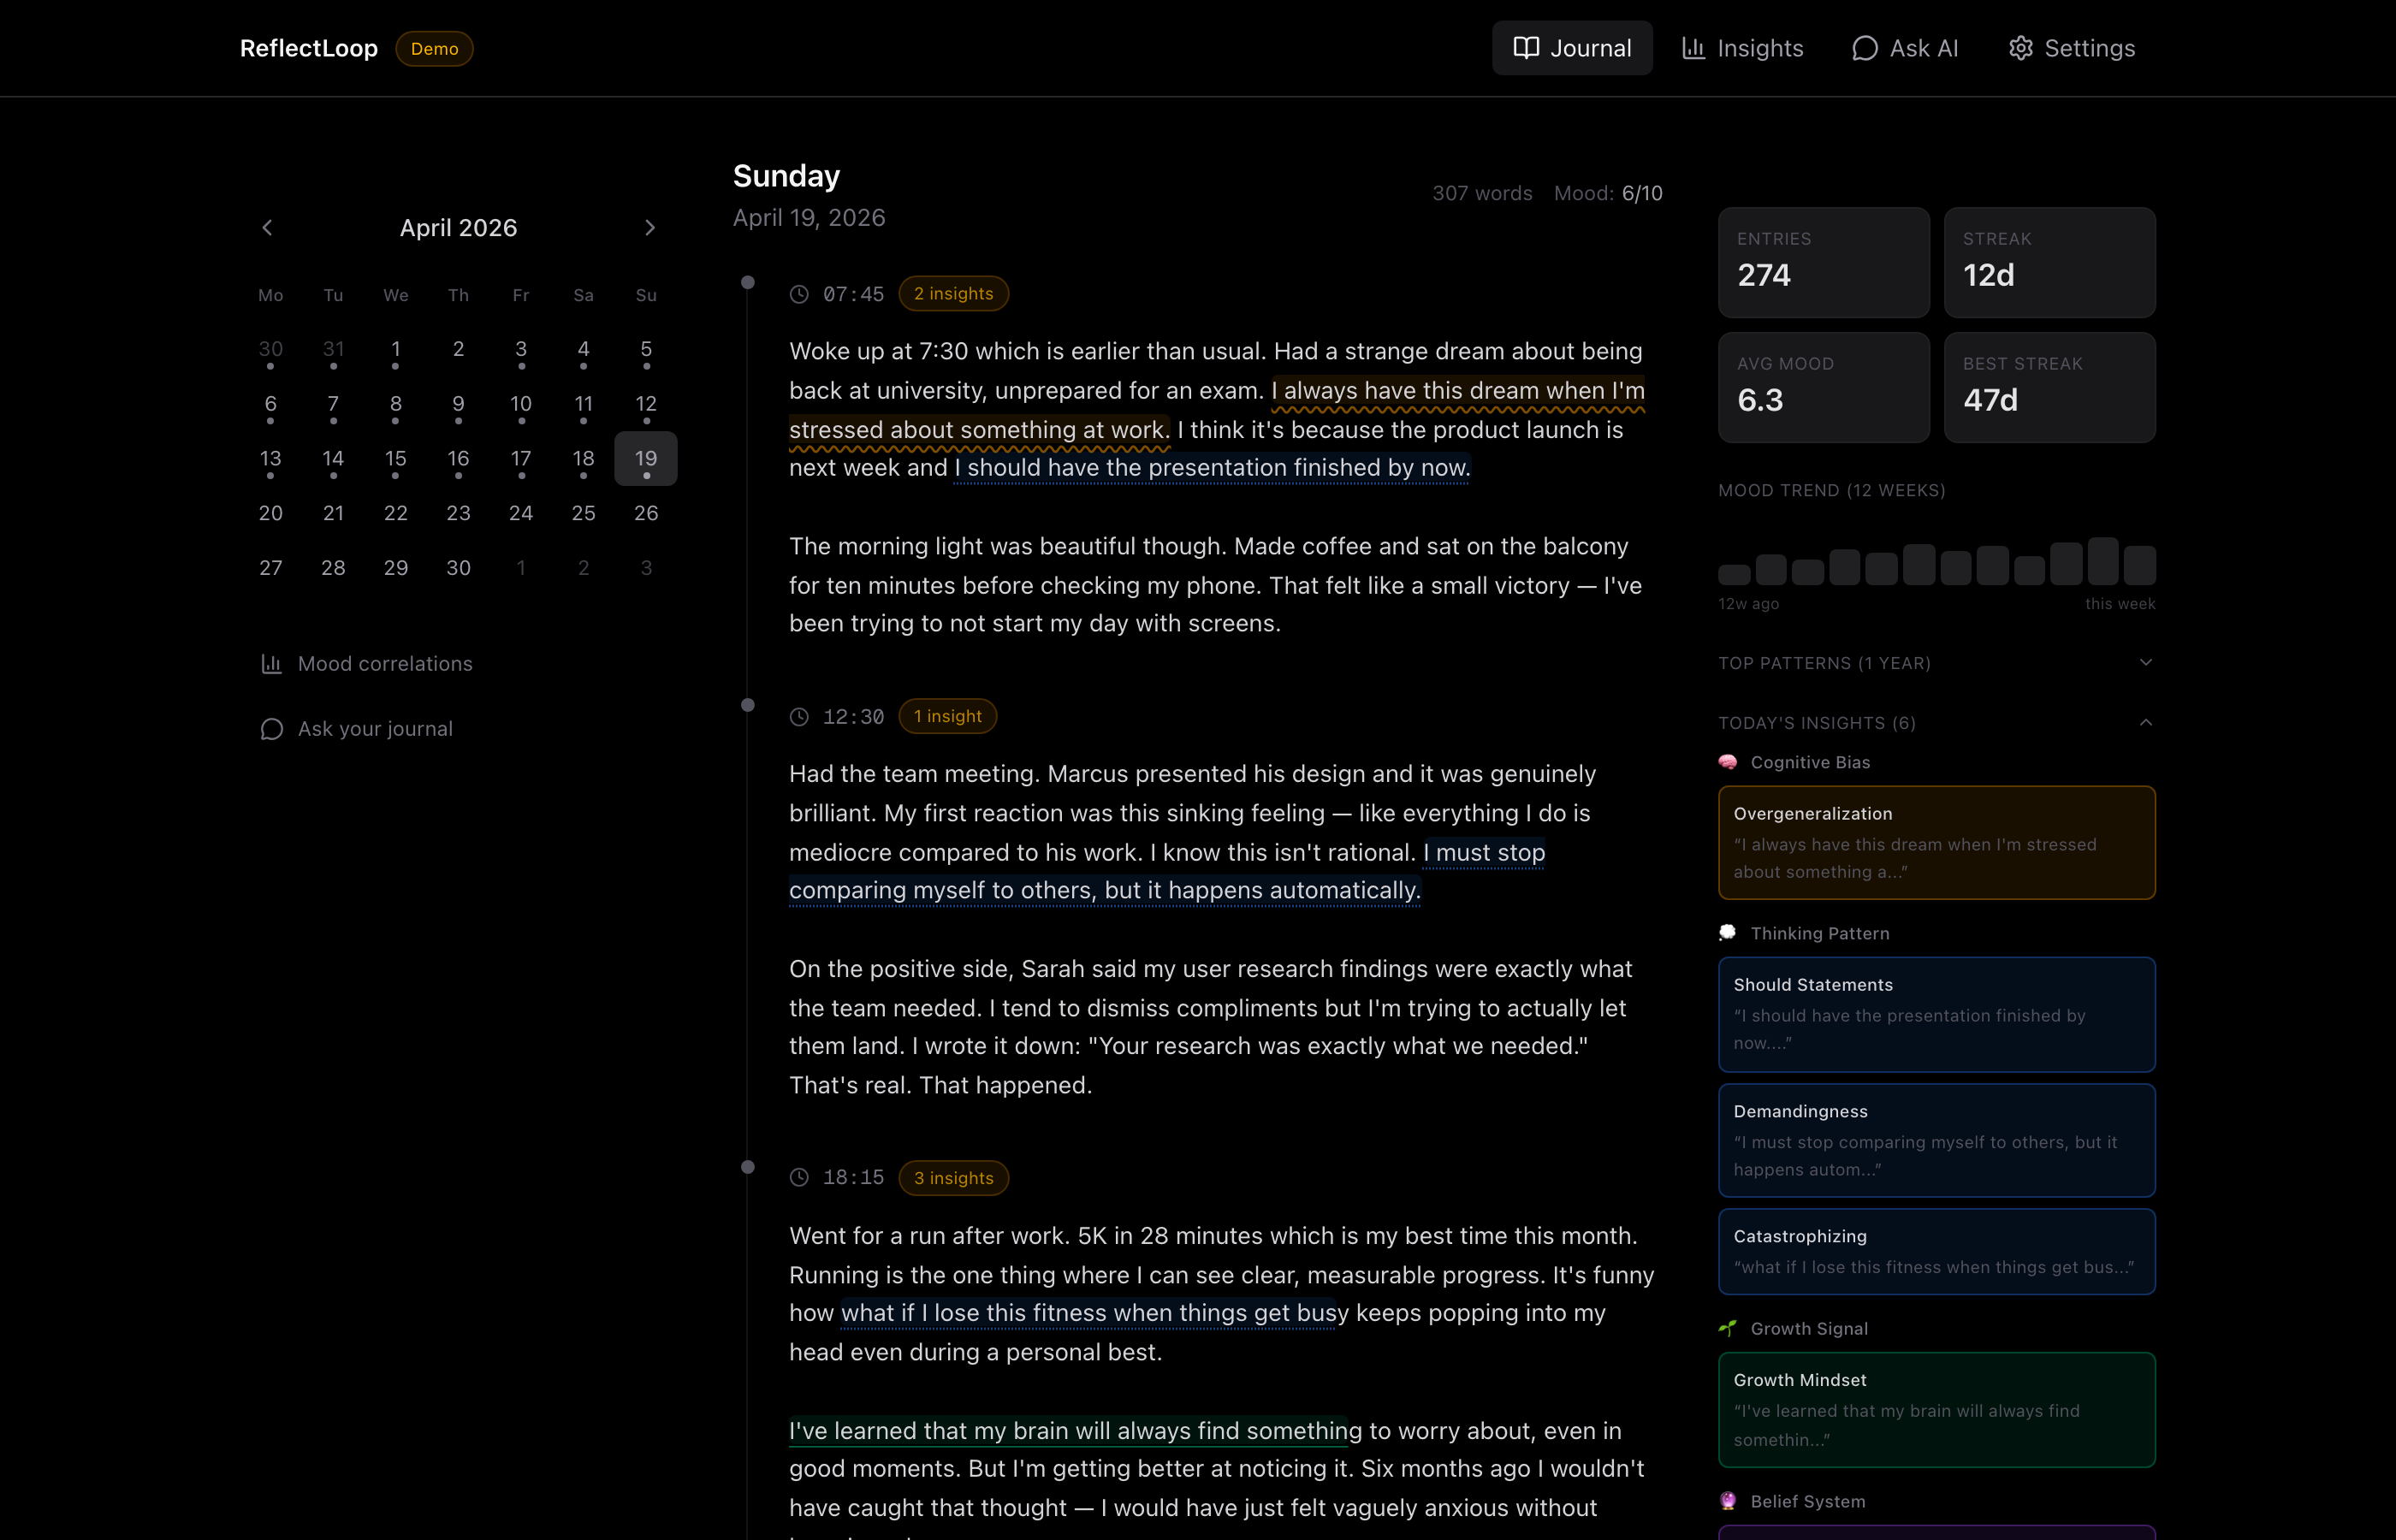Screen dimensions: 2396x1540
Task: Select April 15 in the calendar
Action: pos(396,459)
